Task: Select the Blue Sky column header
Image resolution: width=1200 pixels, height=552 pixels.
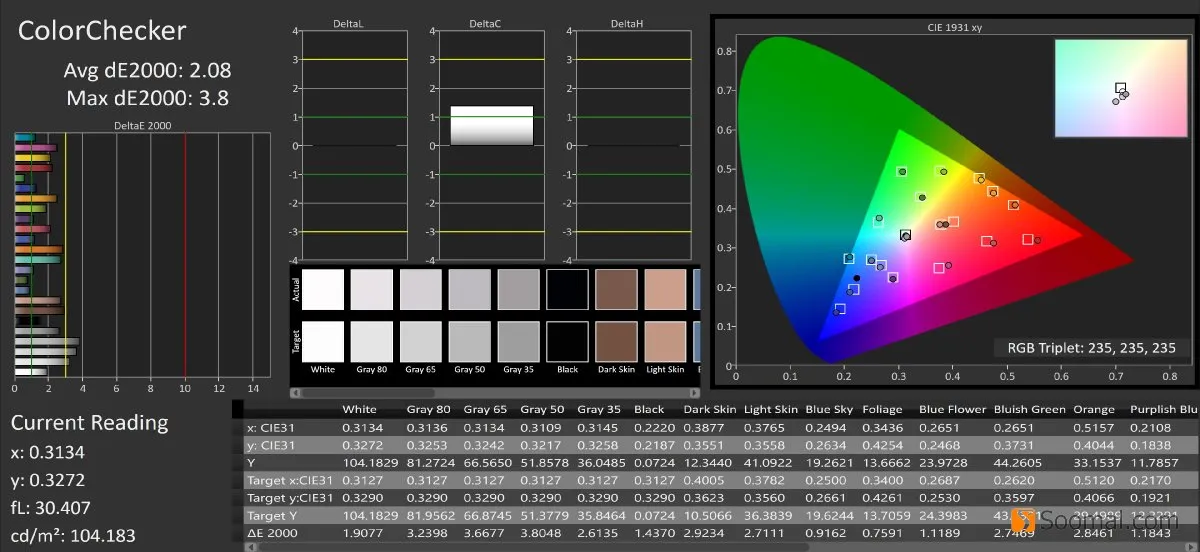Action: click(x=828, y=409)
